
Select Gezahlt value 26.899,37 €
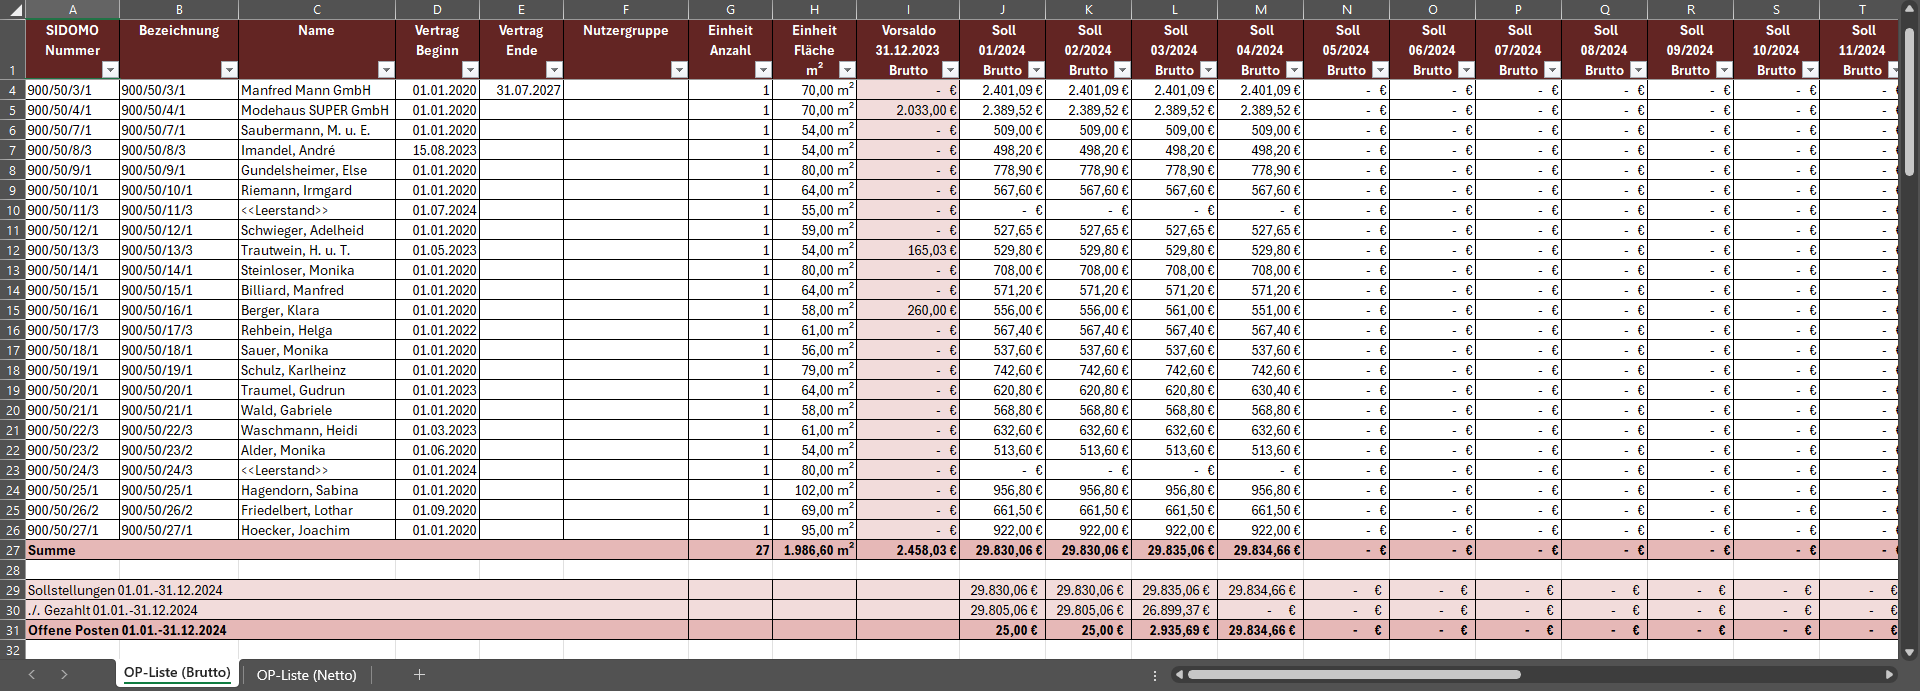(1175, 610)
